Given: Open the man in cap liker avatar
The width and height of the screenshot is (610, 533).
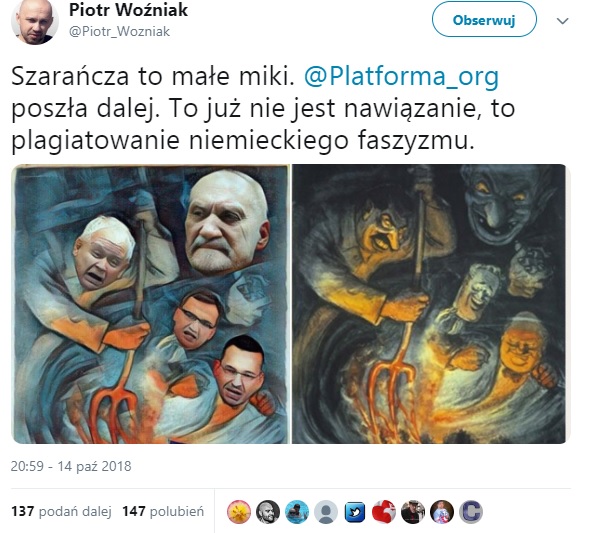Looking at the screenshot, I should click(413, 512).
